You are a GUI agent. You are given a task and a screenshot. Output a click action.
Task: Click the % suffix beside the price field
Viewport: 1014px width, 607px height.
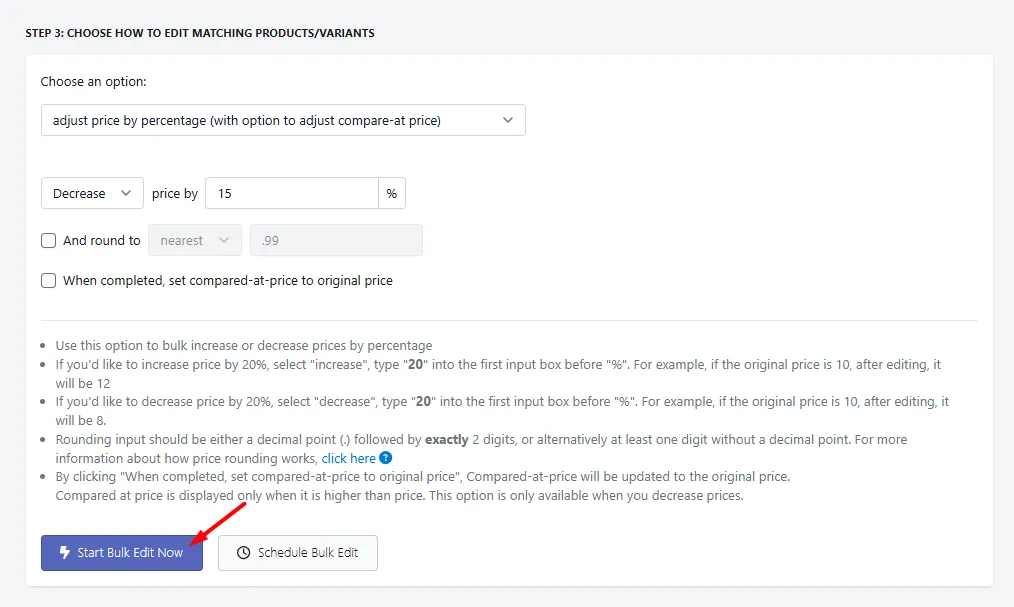(x=392, y=193)
